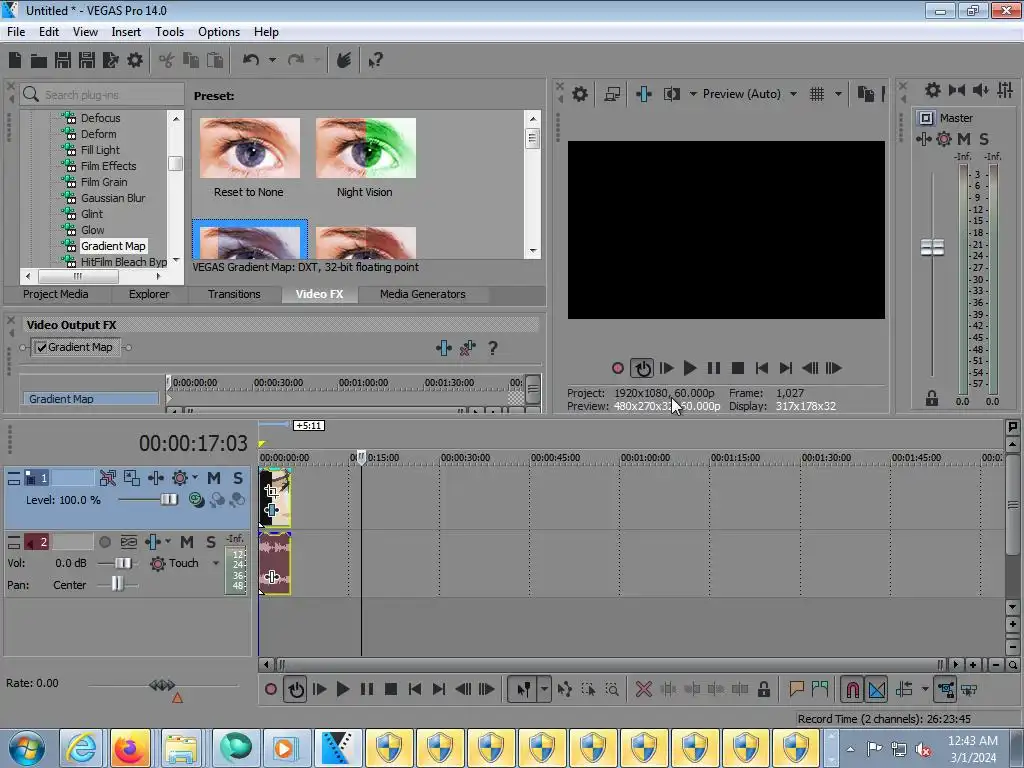The height and width of the screenshot is (768, 1024).
Task: Open Master bus audio properties gear
Action: (933, 90)
